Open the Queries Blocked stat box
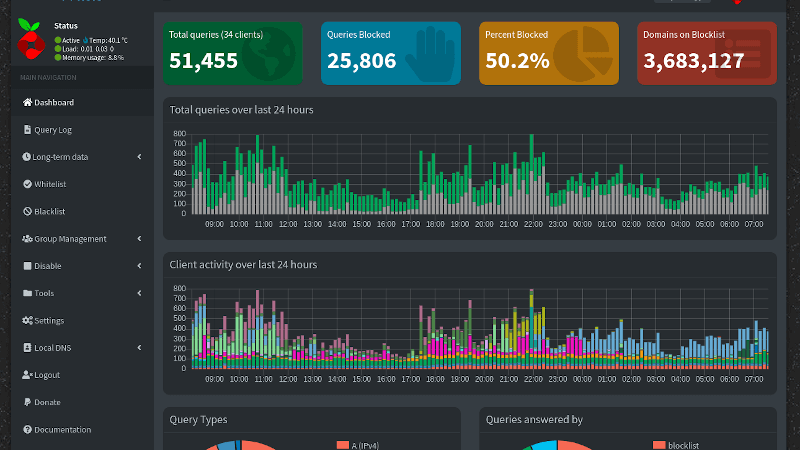The height and width of the screenshot is (450, 800). [x=391, y=52]
